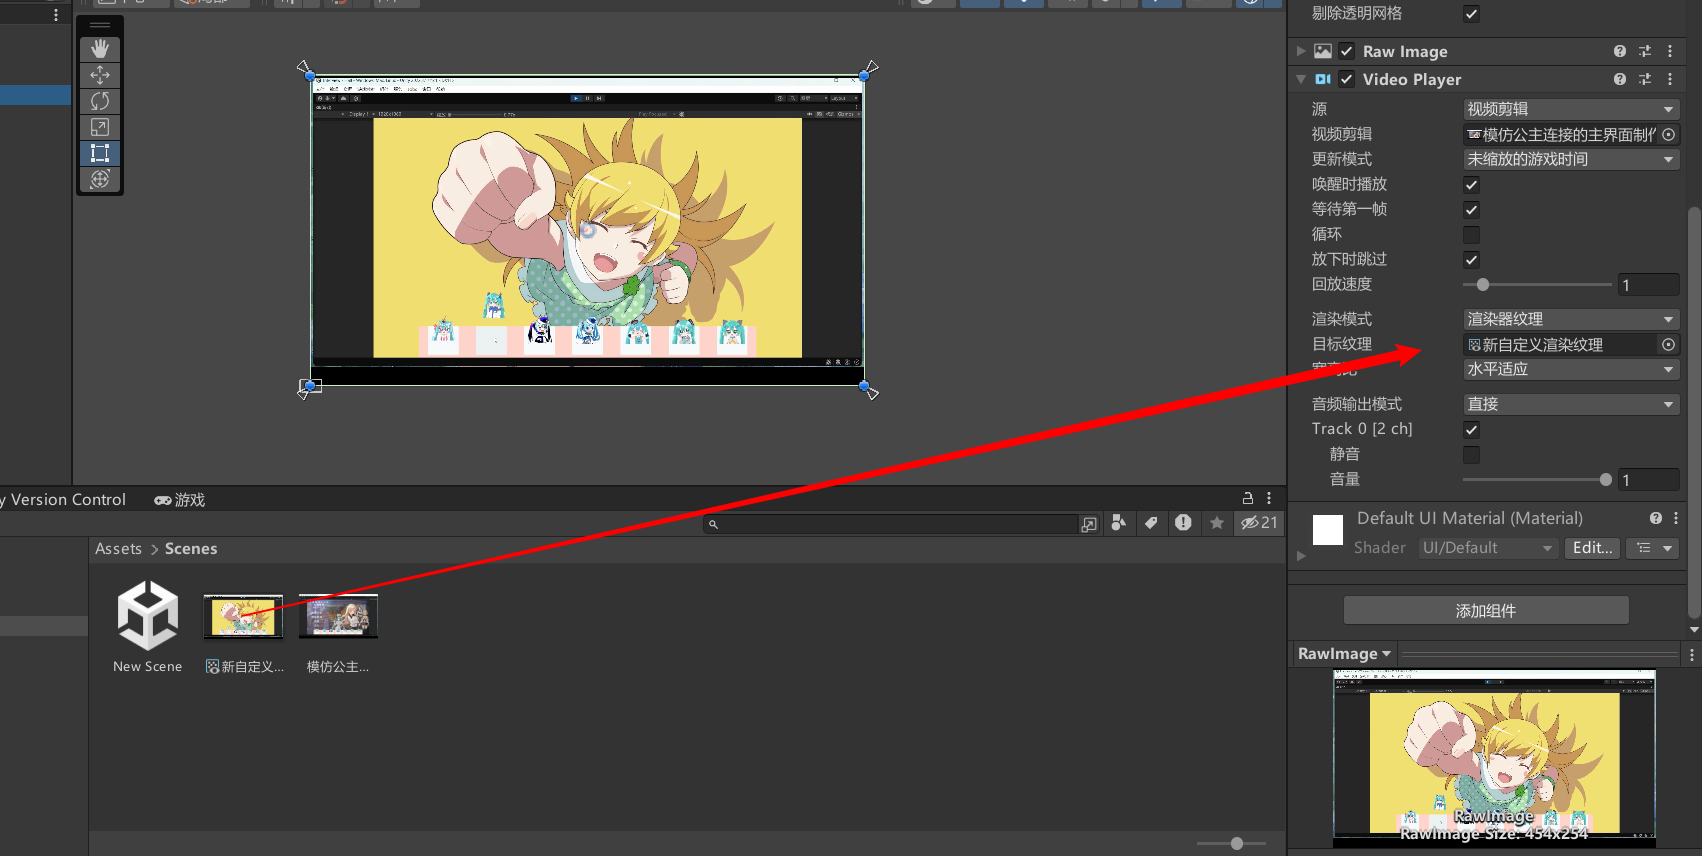Image resolution: width=1702 pixels, height=856 pixels.
Task: Switch to the 游戏 tab
Action: tap(179, 500)
